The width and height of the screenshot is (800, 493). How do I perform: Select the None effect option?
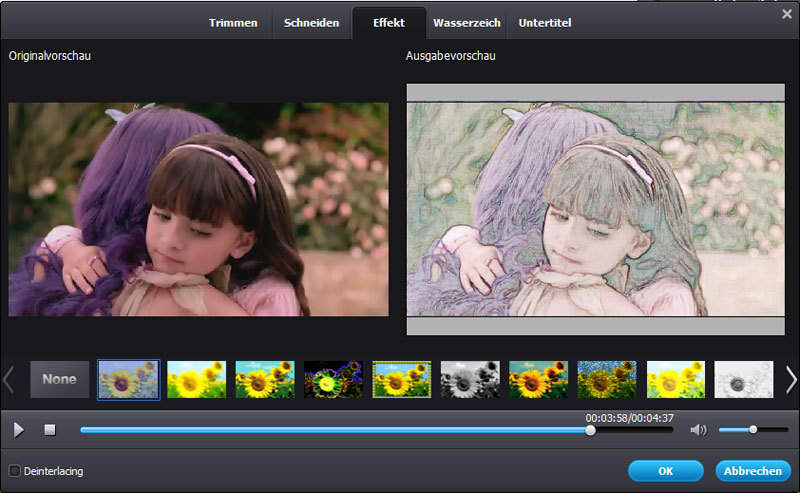click(x=59, y=380)
